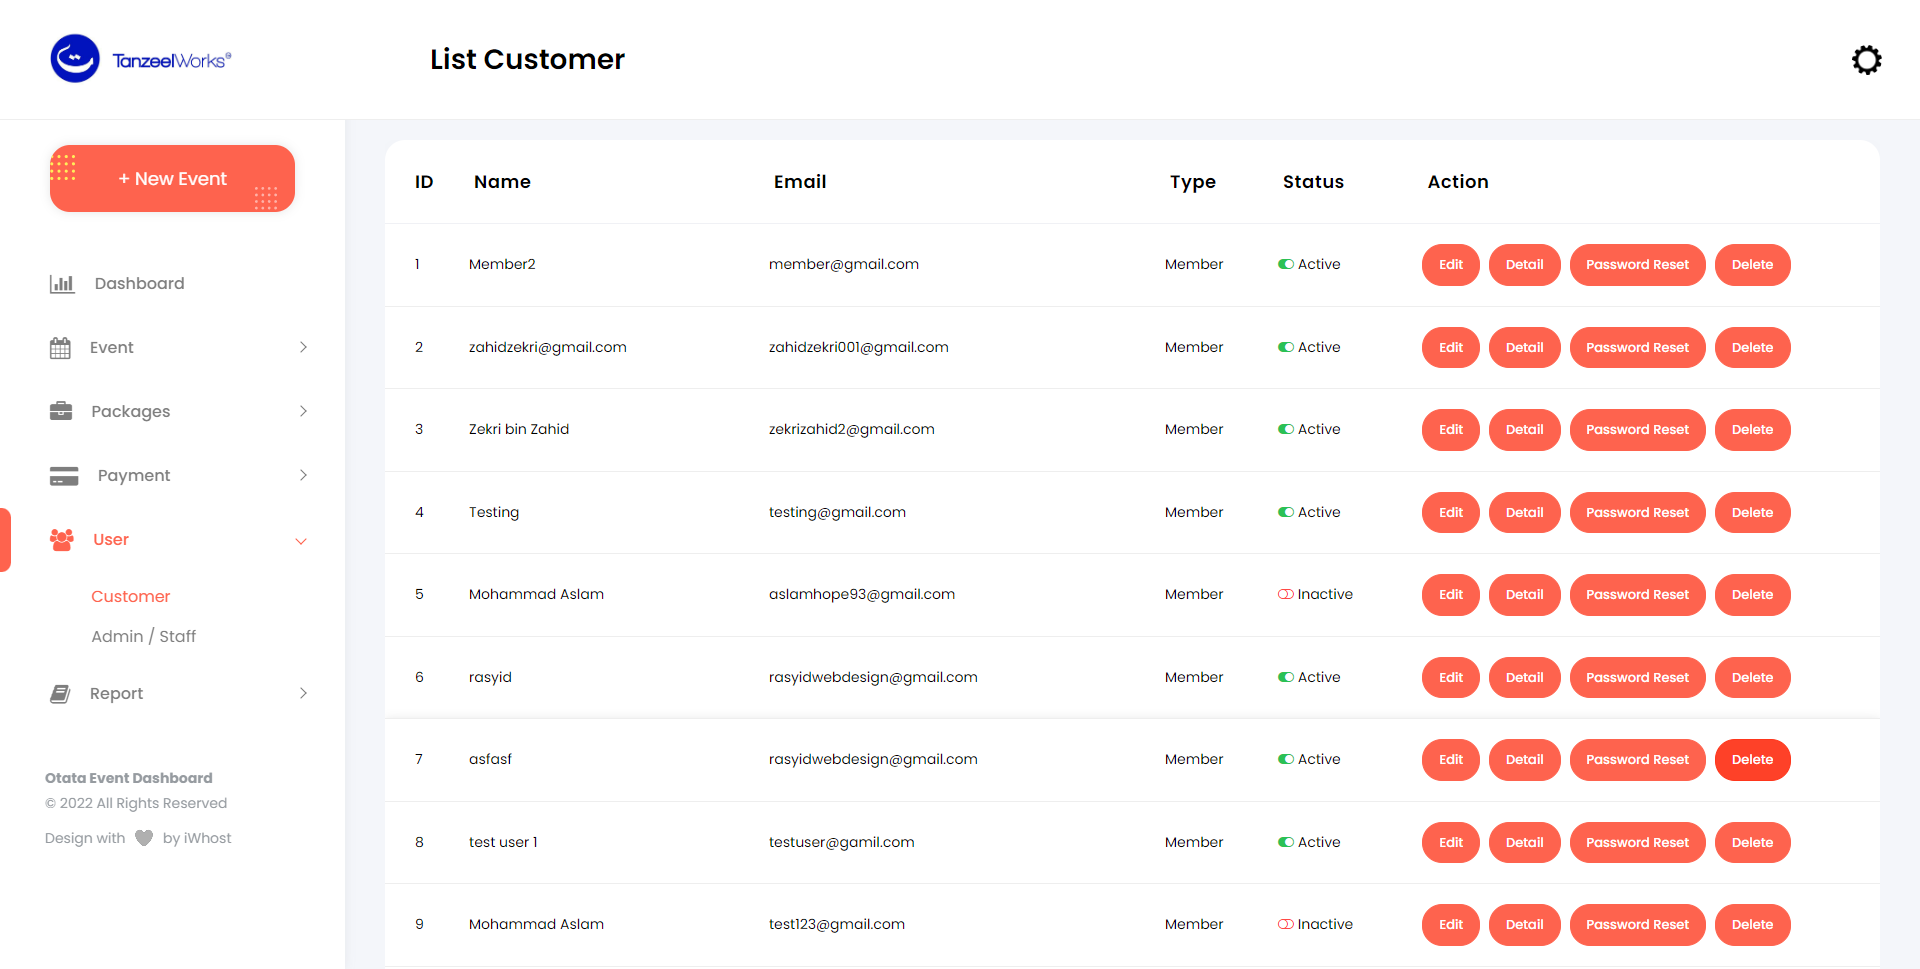Click the User group icon
The width and height of the screenshot is (1920, 969).
tap(62, 540)
